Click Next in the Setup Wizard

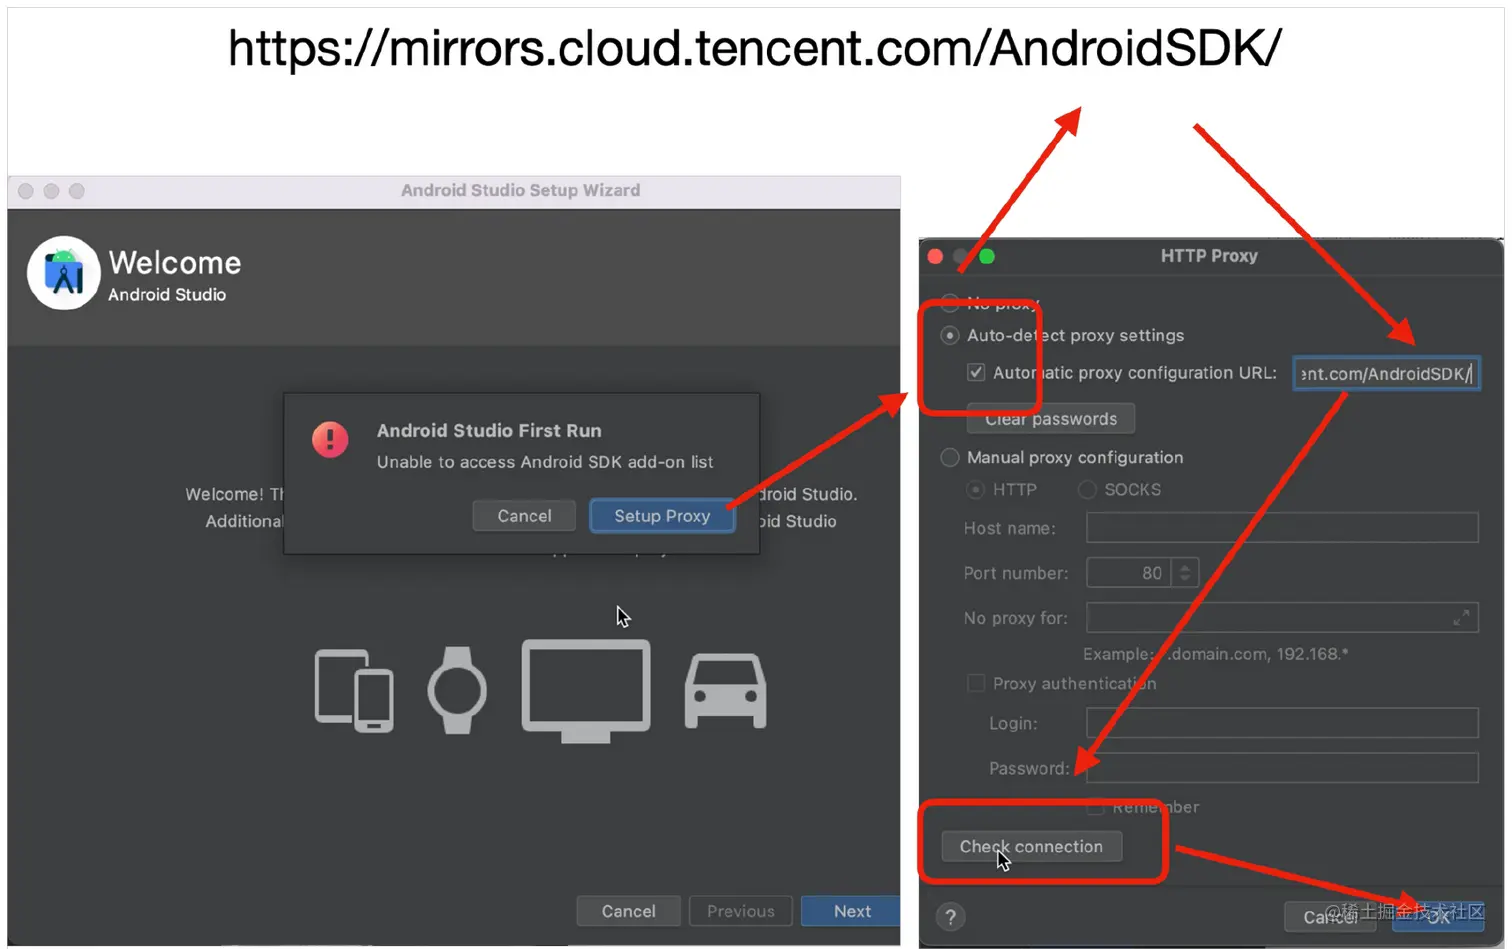click(851, 911)
